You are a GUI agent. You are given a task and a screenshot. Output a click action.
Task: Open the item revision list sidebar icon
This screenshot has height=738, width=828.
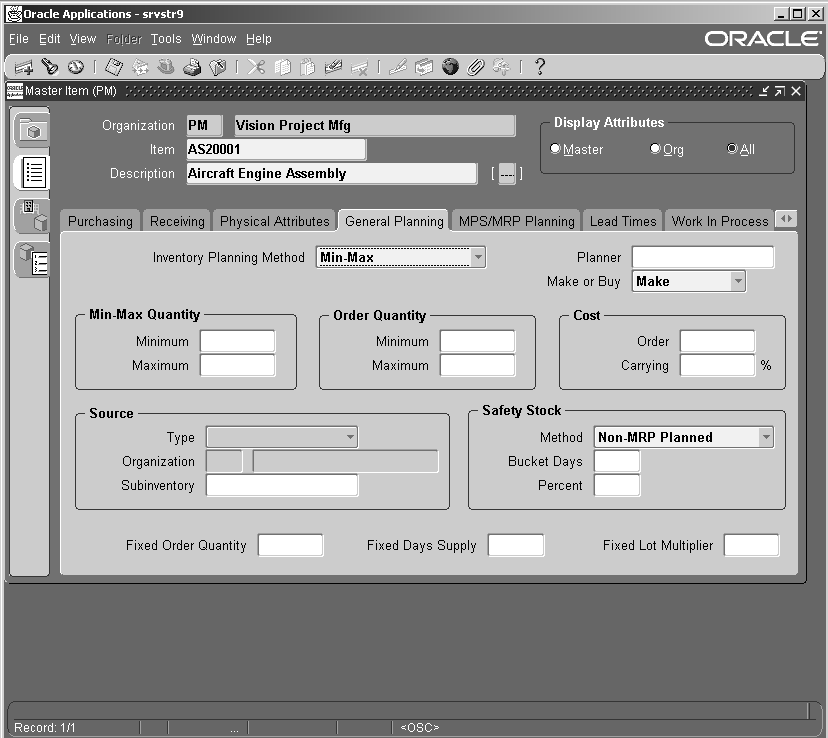32,259
